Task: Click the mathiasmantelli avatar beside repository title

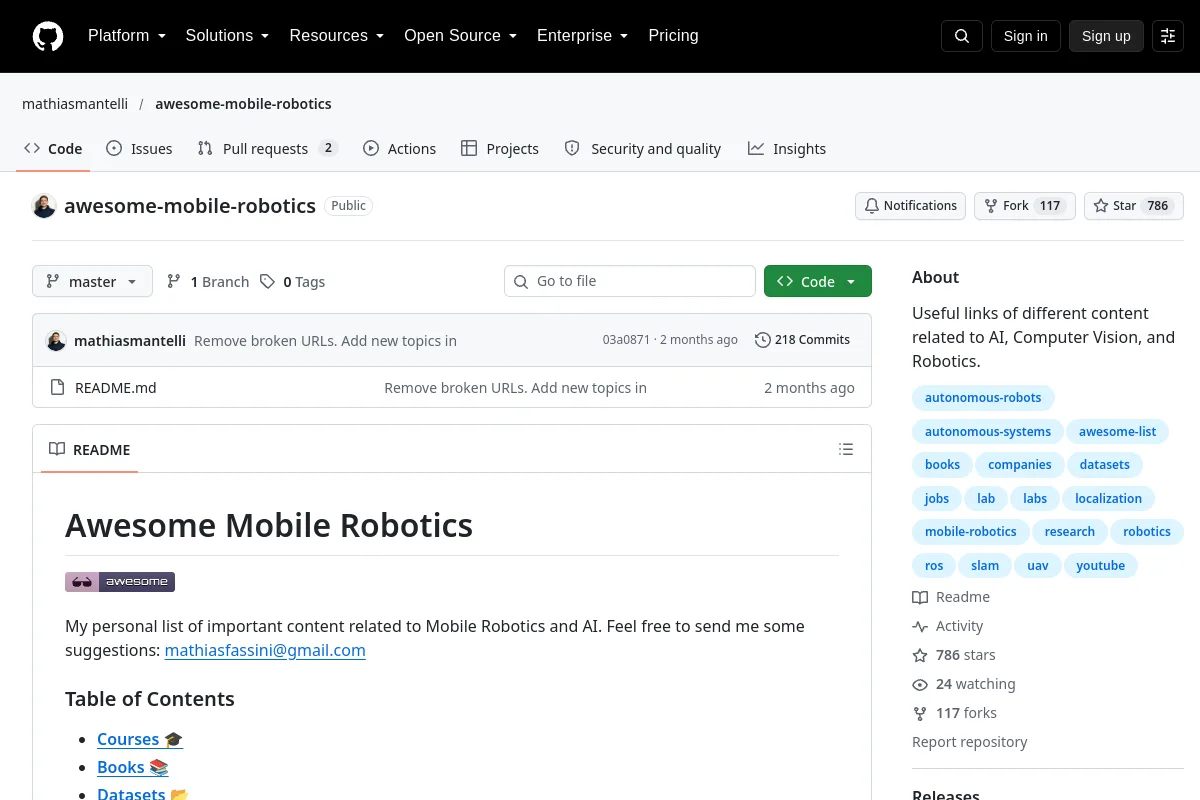Action: (44, 206)
